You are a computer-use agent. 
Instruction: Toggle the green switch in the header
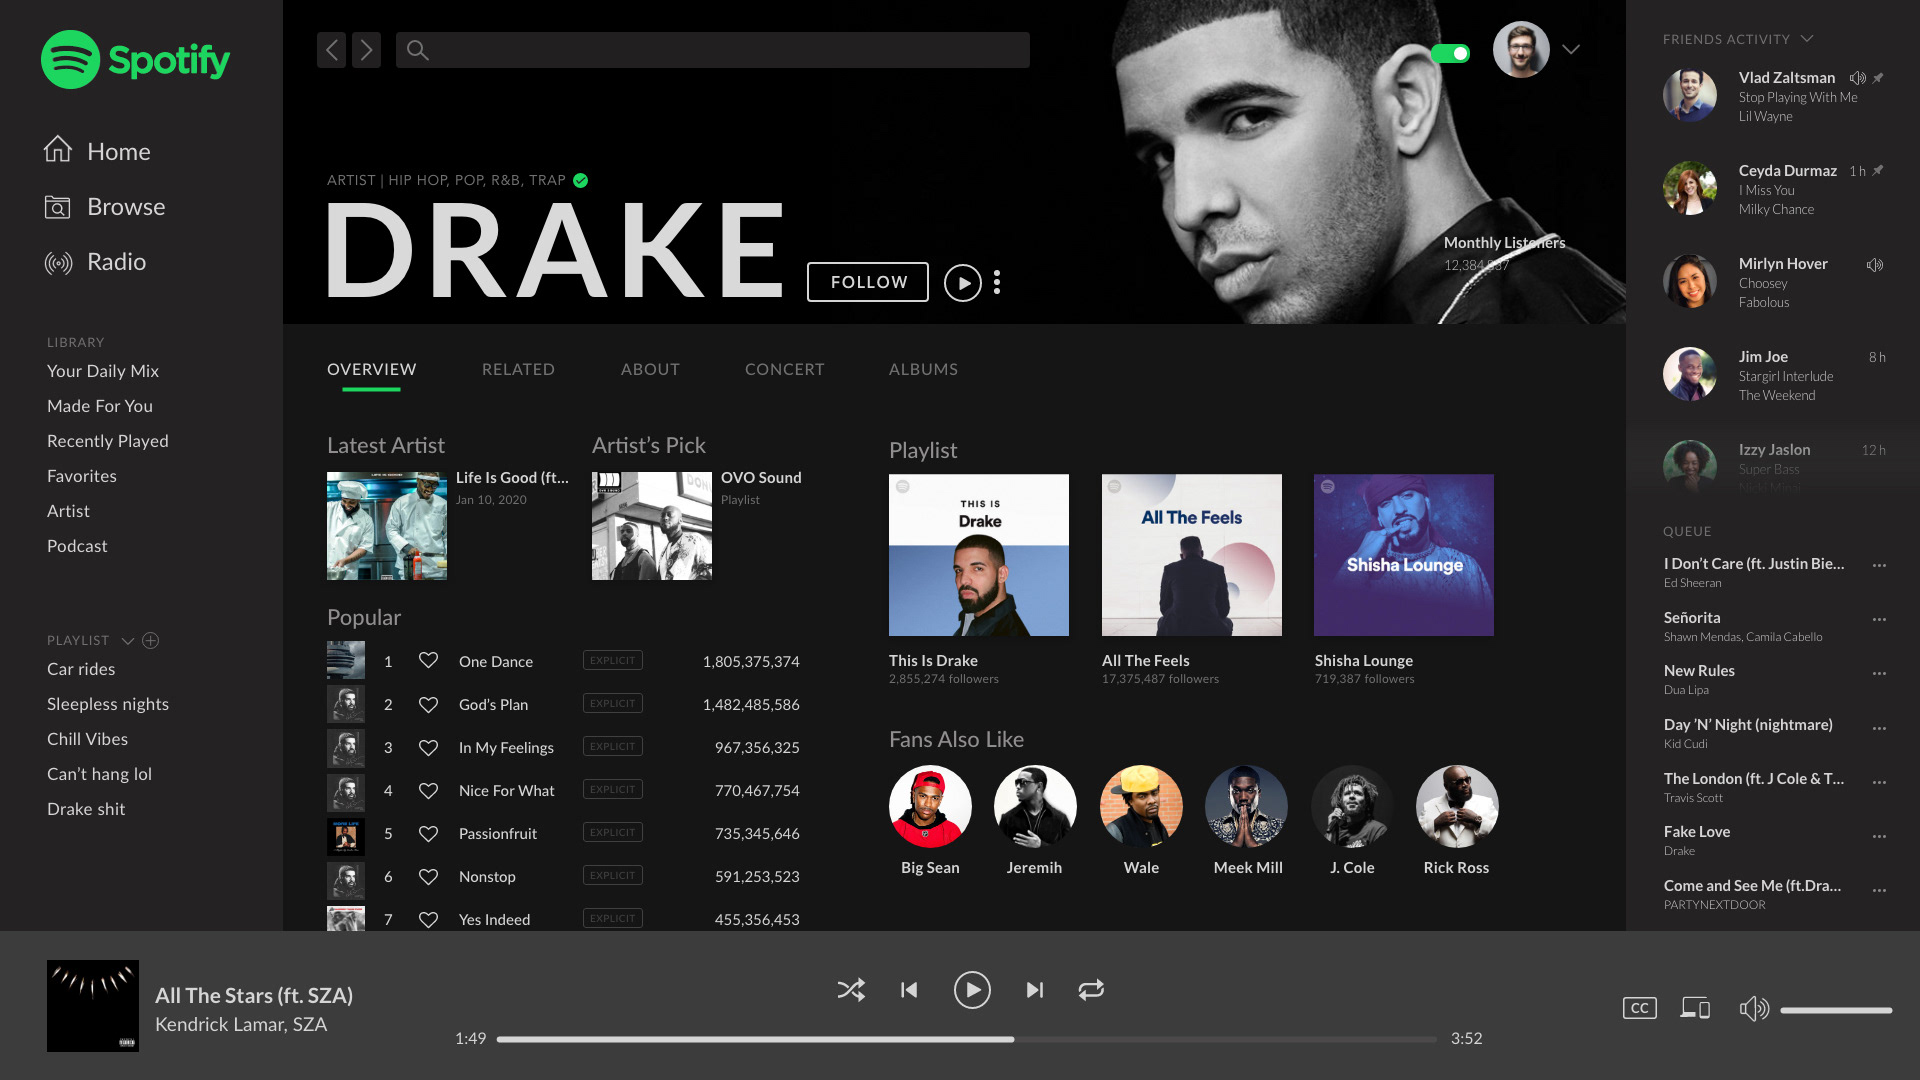click(1450, 53)
